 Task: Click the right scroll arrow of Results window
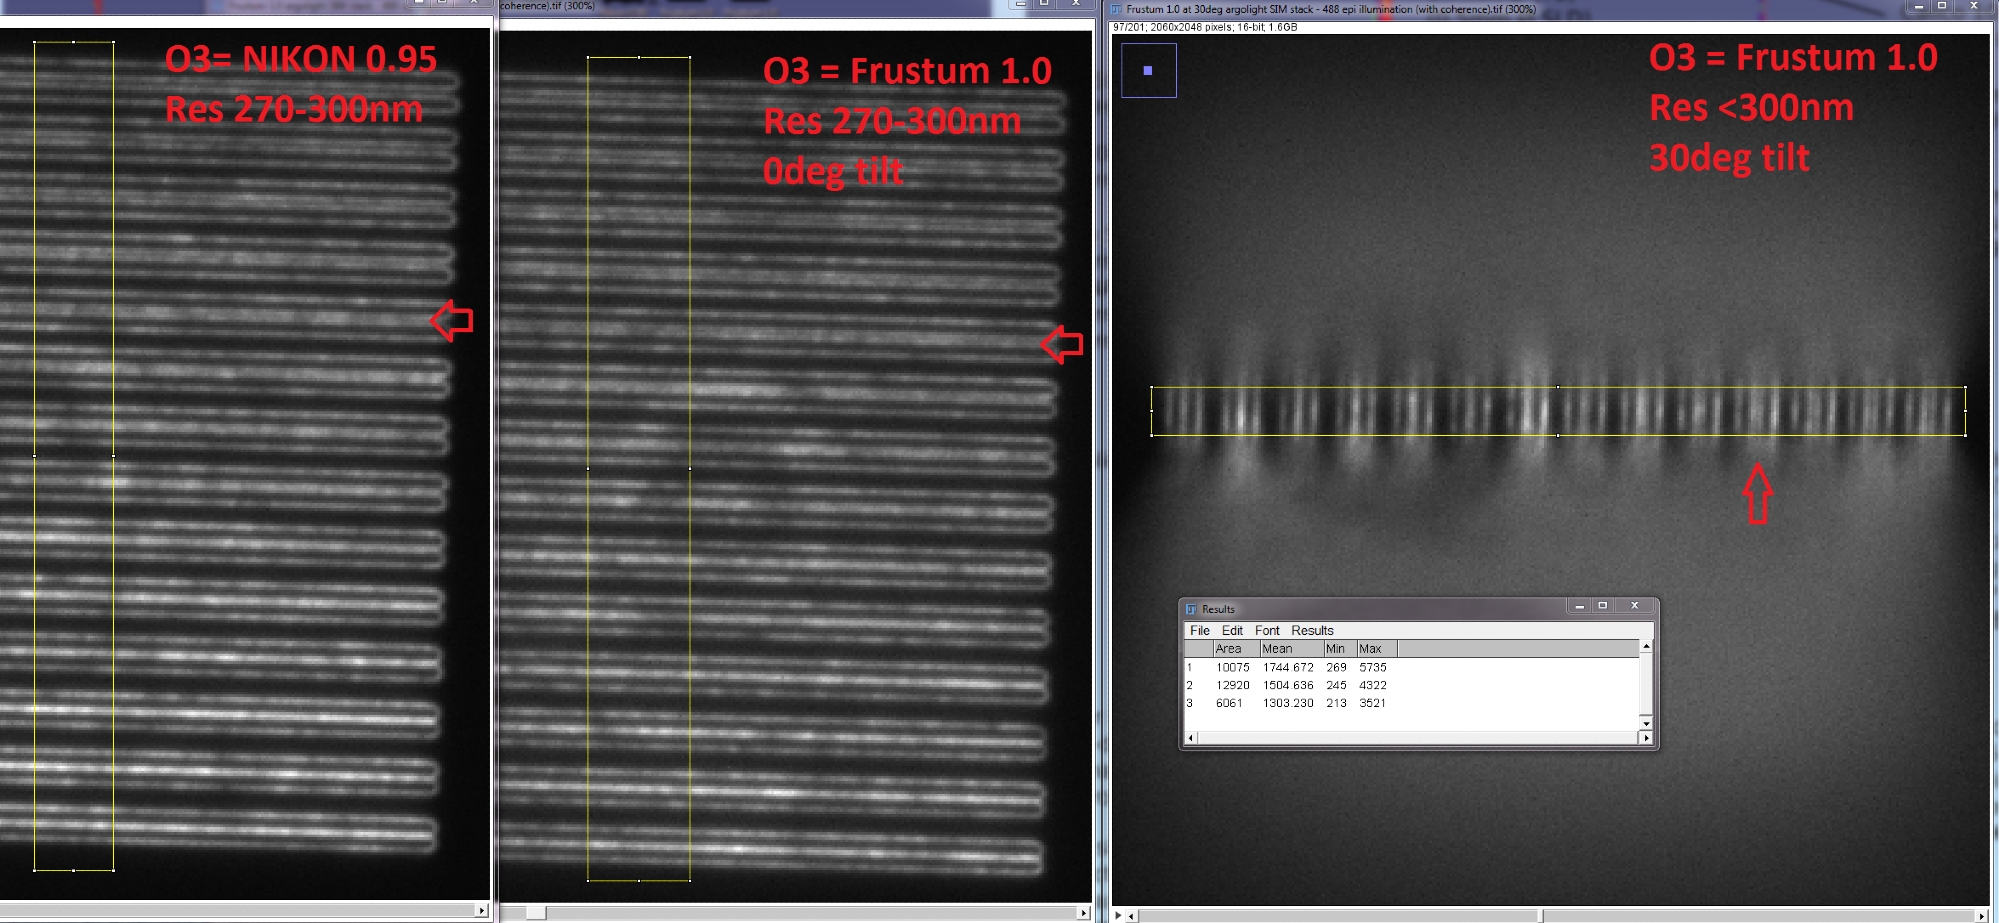(x=1645, y=738)
